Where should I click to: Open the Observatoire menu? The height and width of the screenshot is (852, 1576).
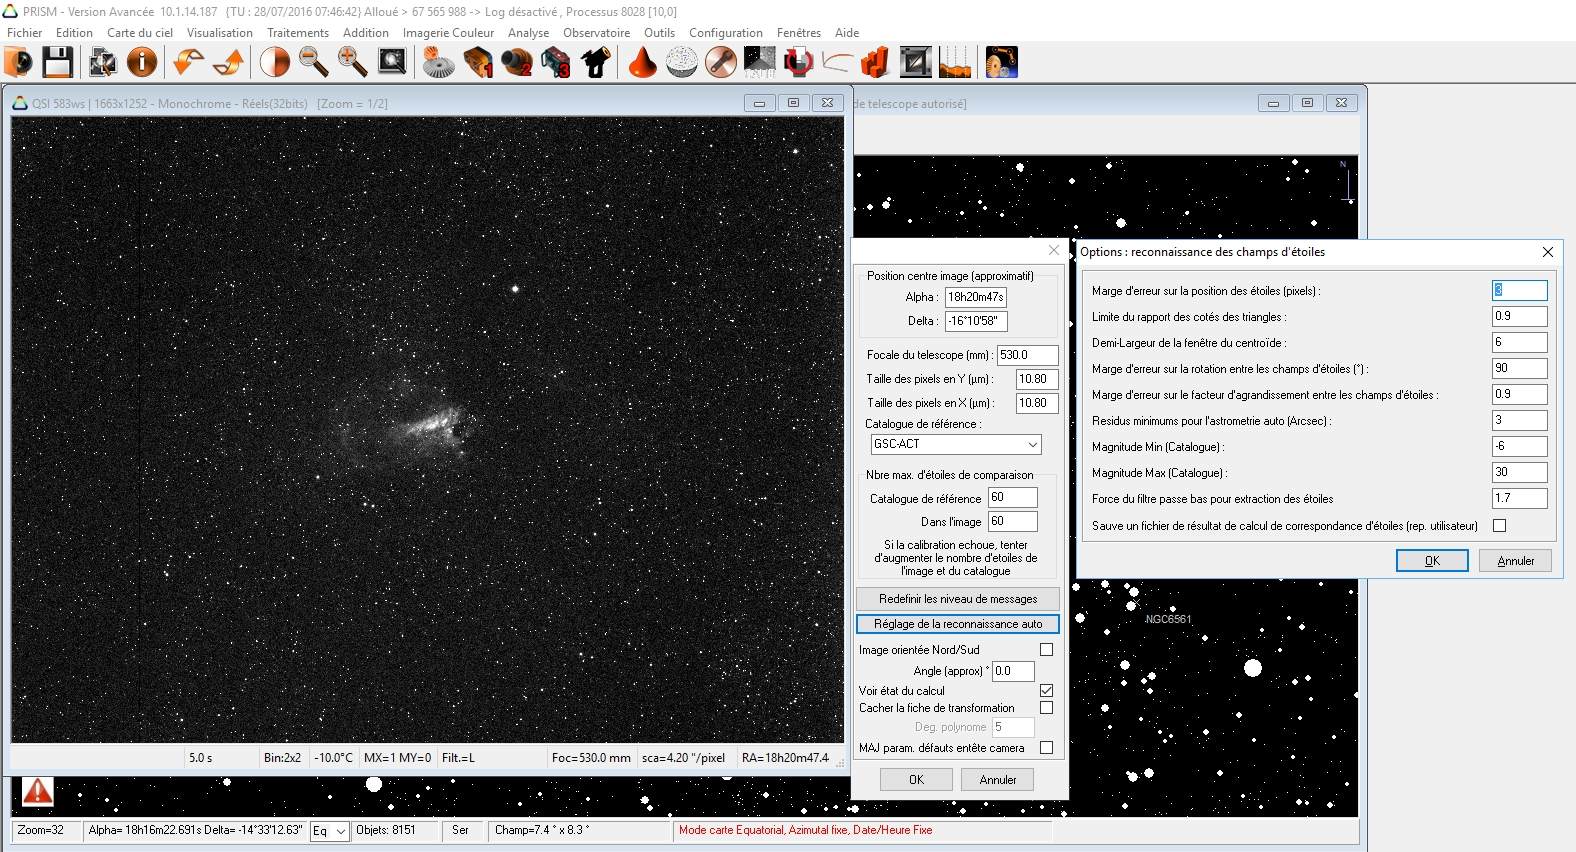click(x=596, y=33)
